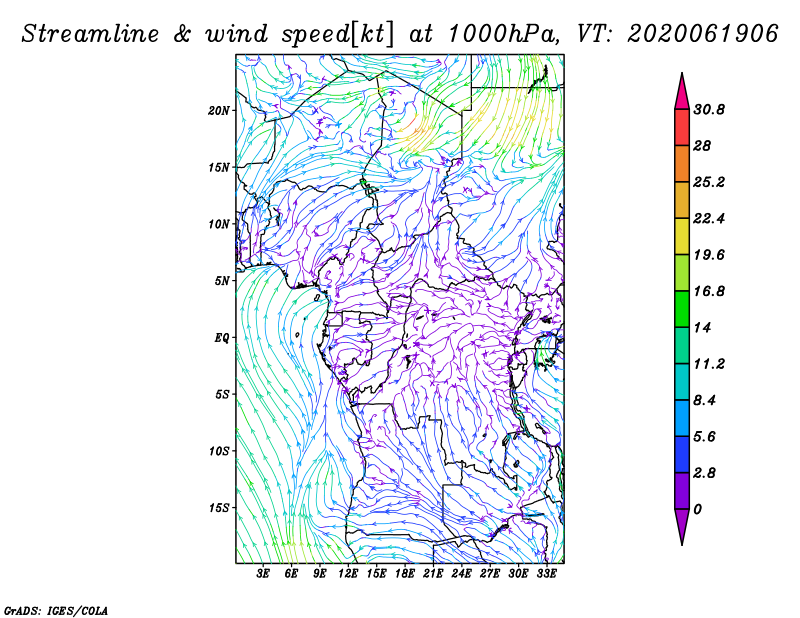
Task: Click the 3E longitude label
Action: click(263, 574)
